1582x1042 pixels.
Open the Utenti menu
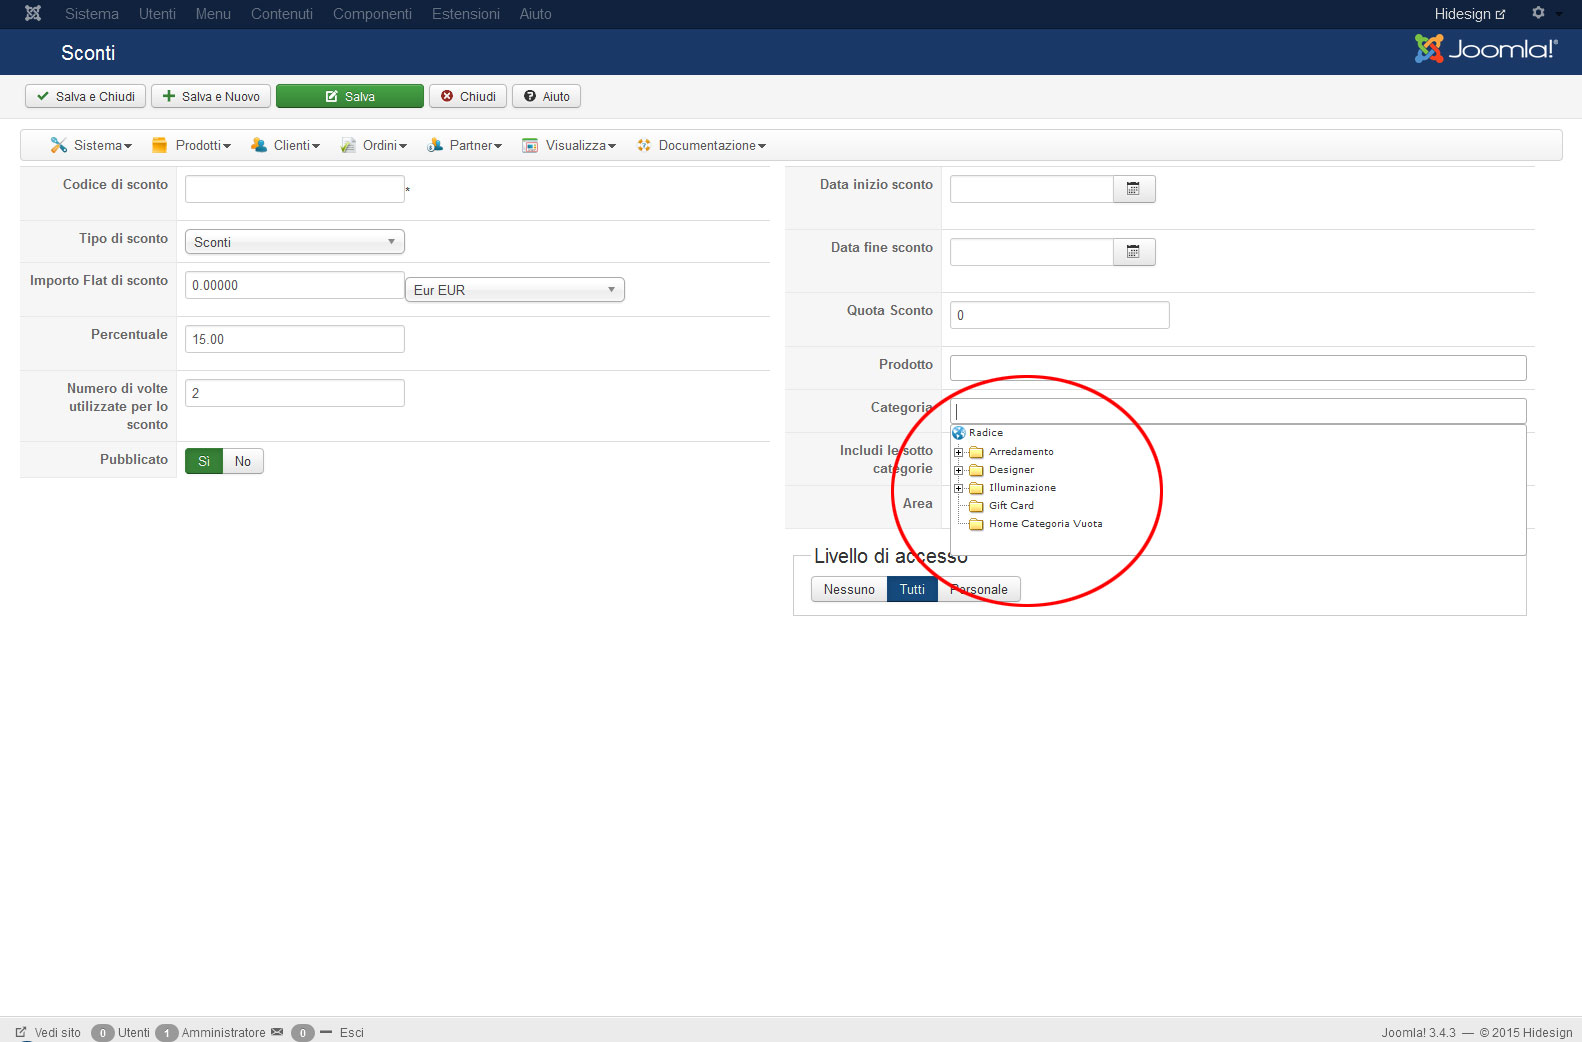157,14
